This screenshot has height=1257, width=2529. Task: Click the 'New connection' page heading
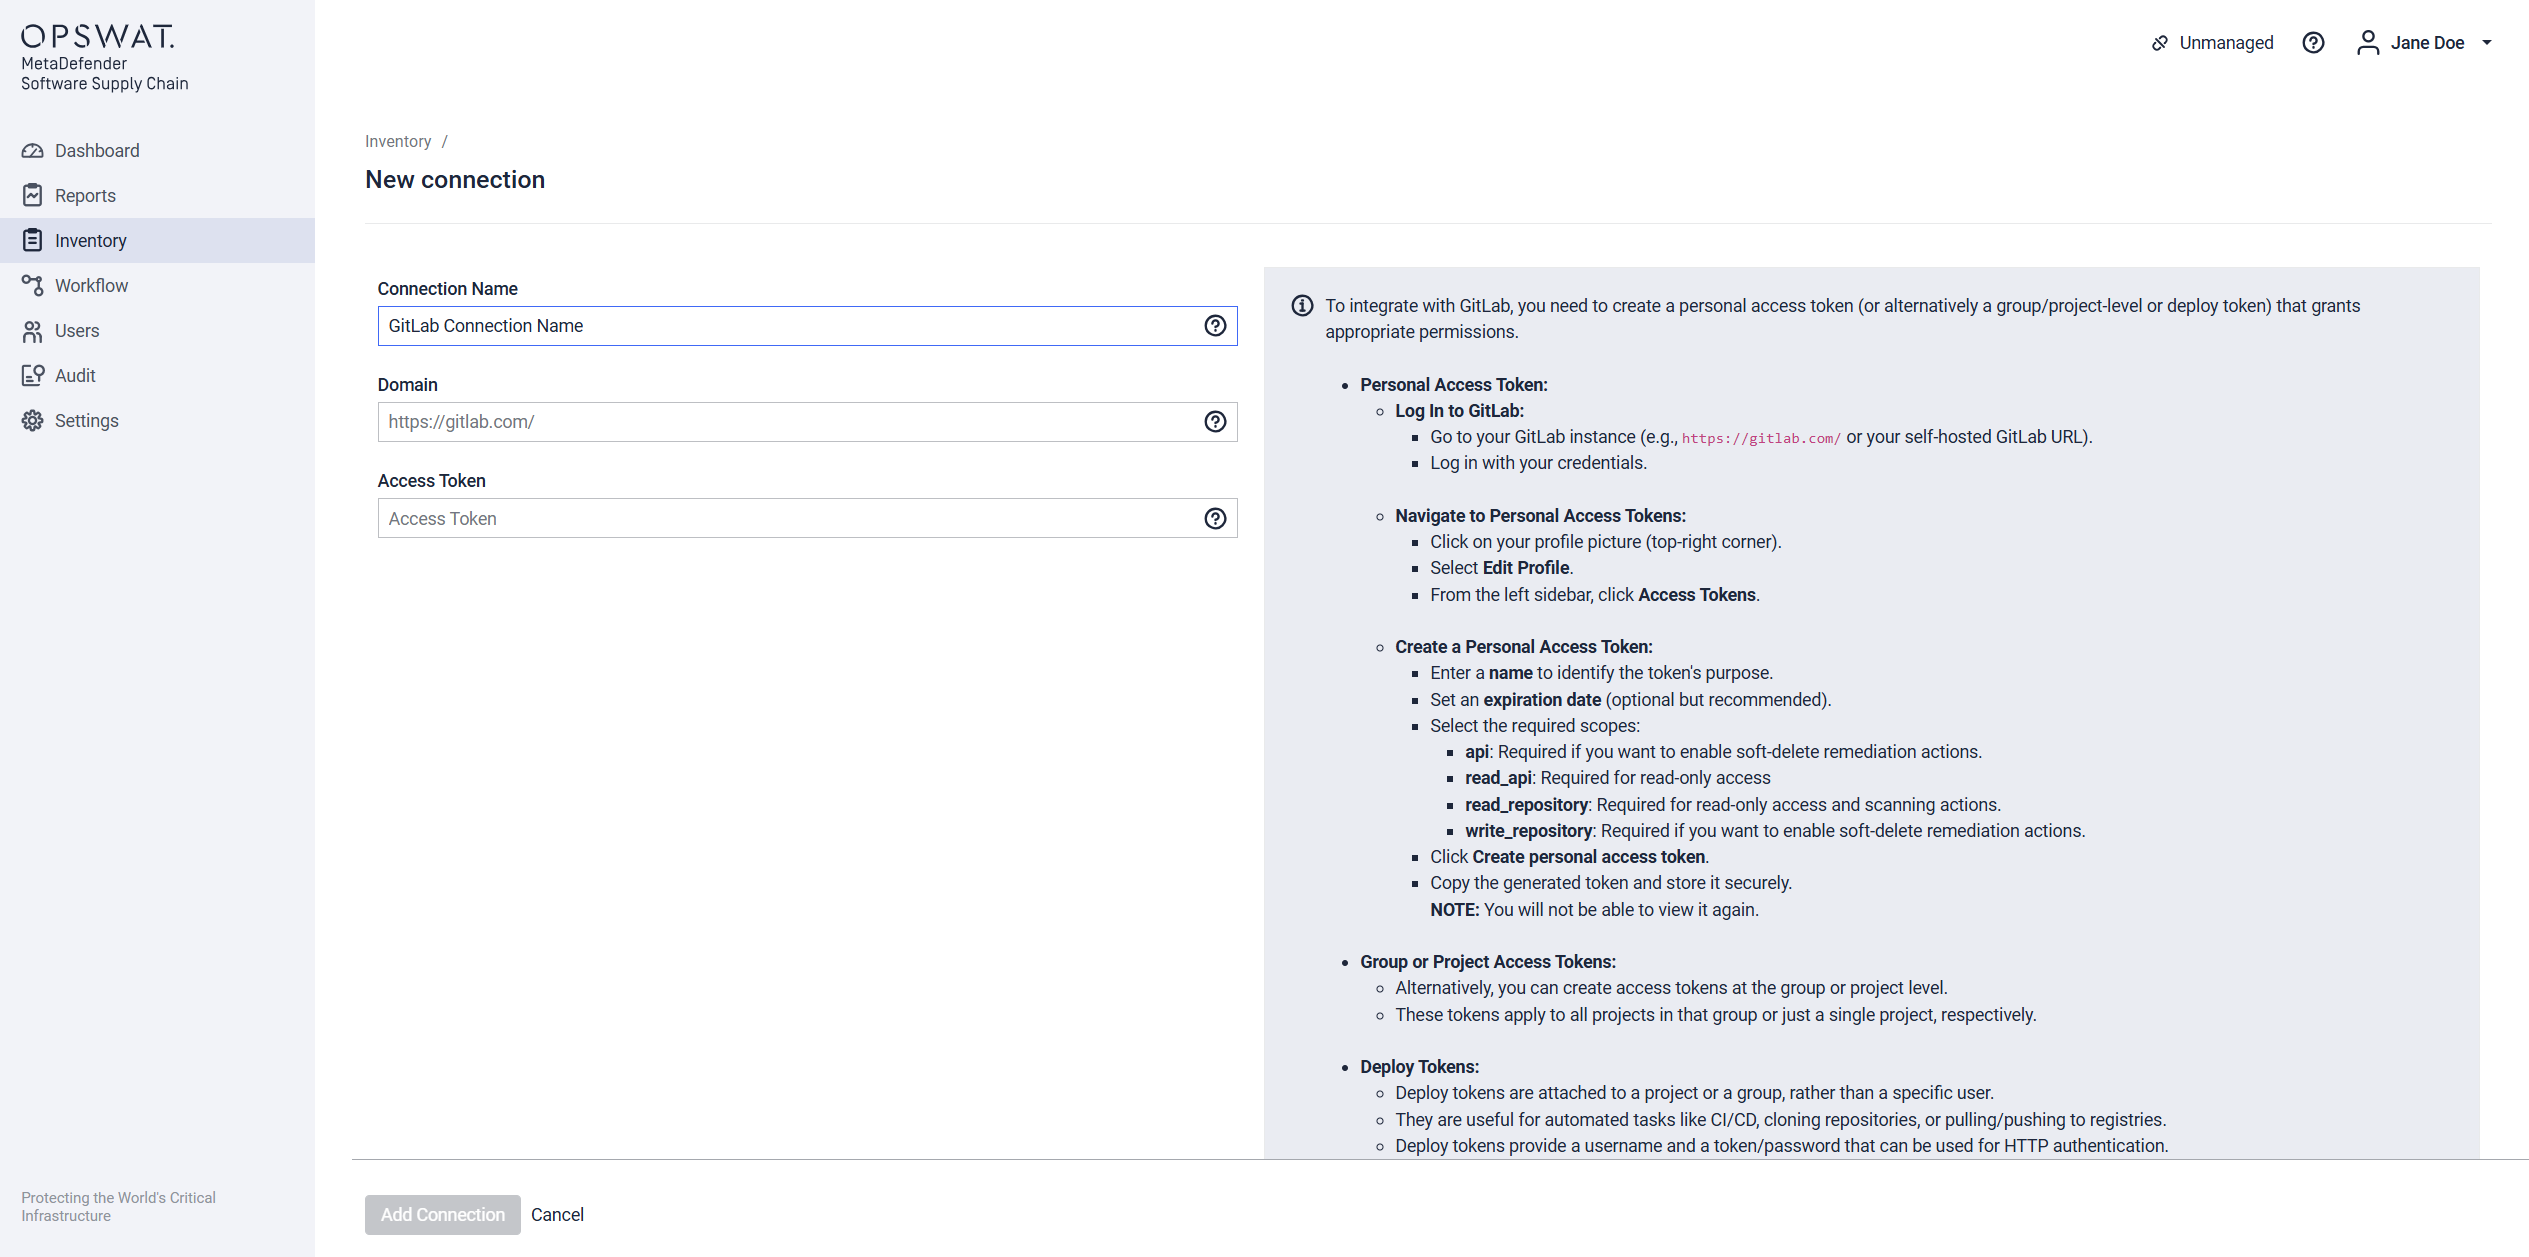(455, 180)
